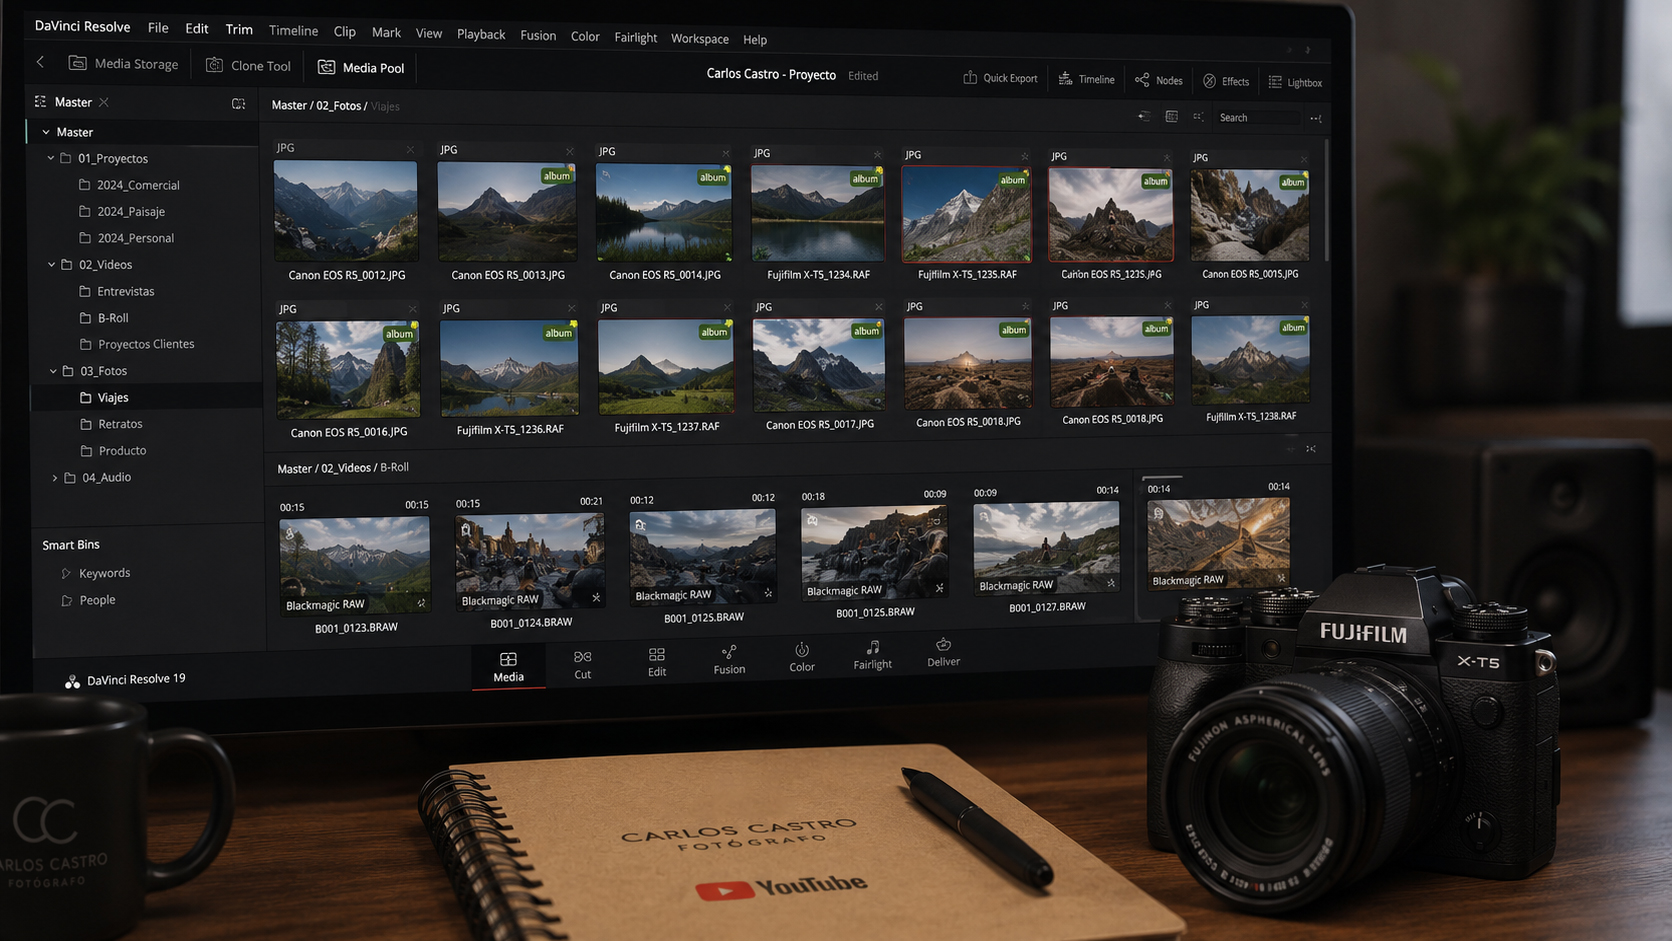Click the import arrow icon left of Search
Image resolution: width=1672 pixels, height=941 pixels.
1144,116
